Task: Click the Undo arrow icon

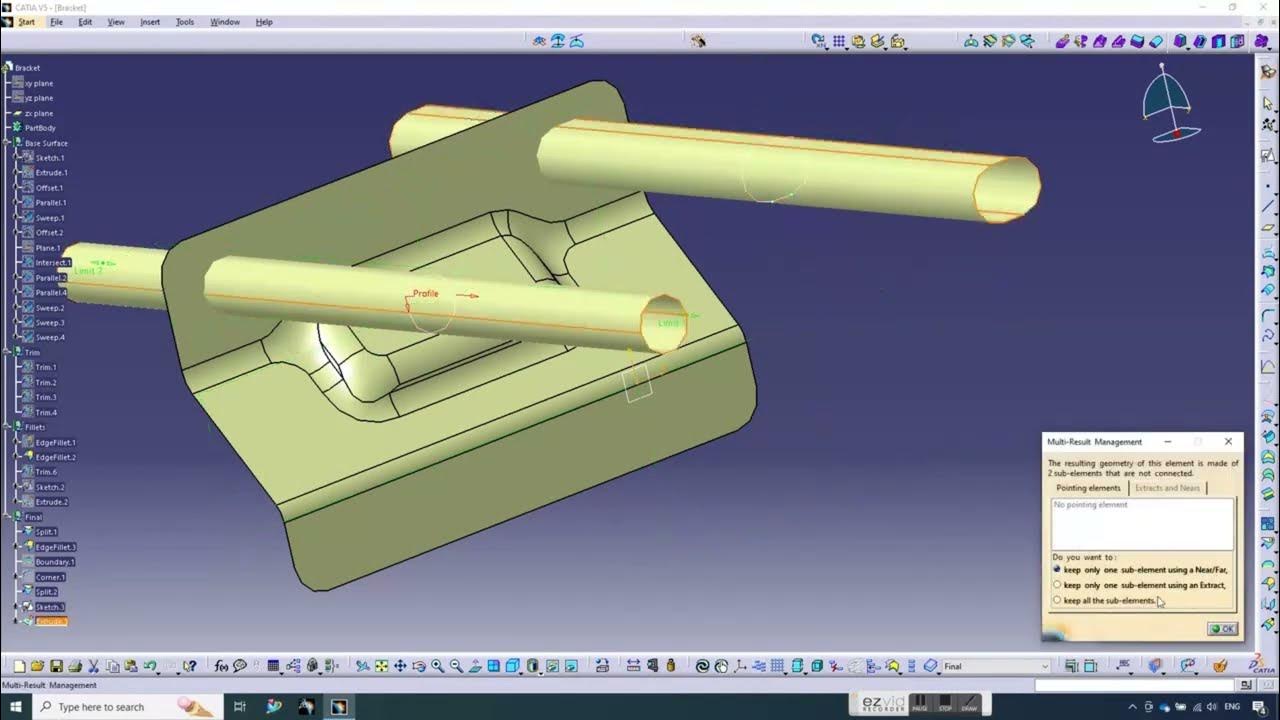Action: pos(149,666)
